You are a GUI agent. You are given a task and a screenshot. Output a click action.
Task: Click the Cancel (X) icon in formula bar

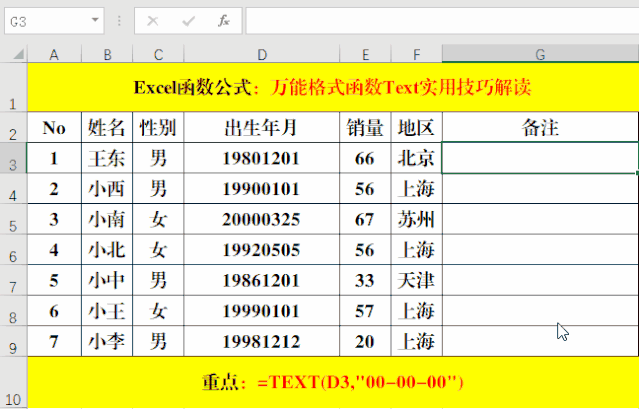pyautogui.click(x=153, y=20)
